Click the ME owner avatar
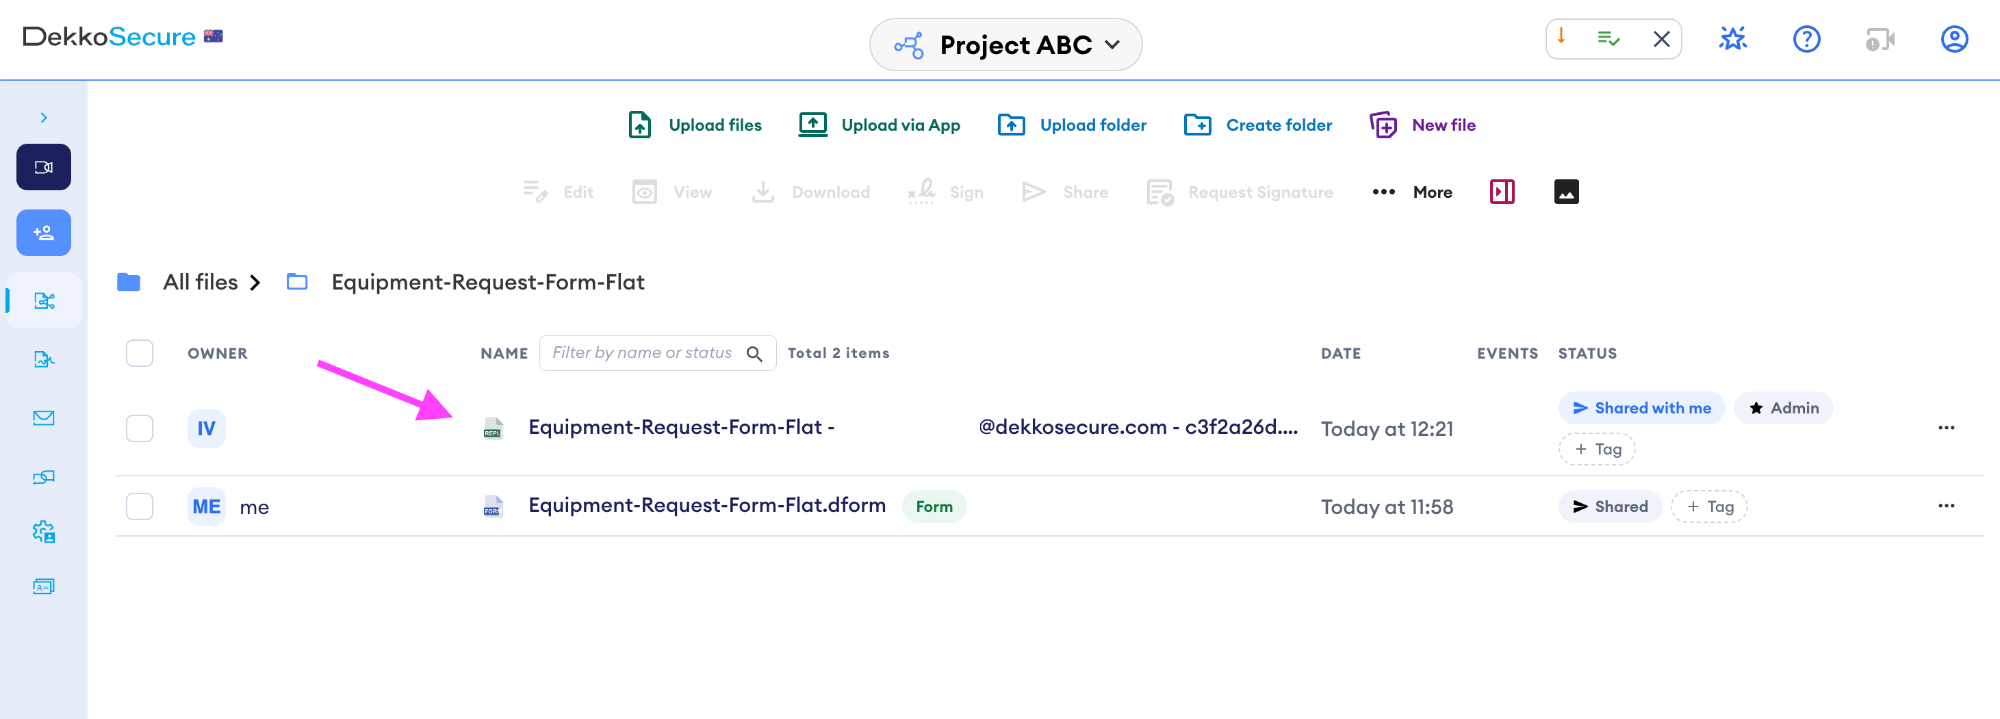Screen dimensions: 2000x719 pos(206,506)
